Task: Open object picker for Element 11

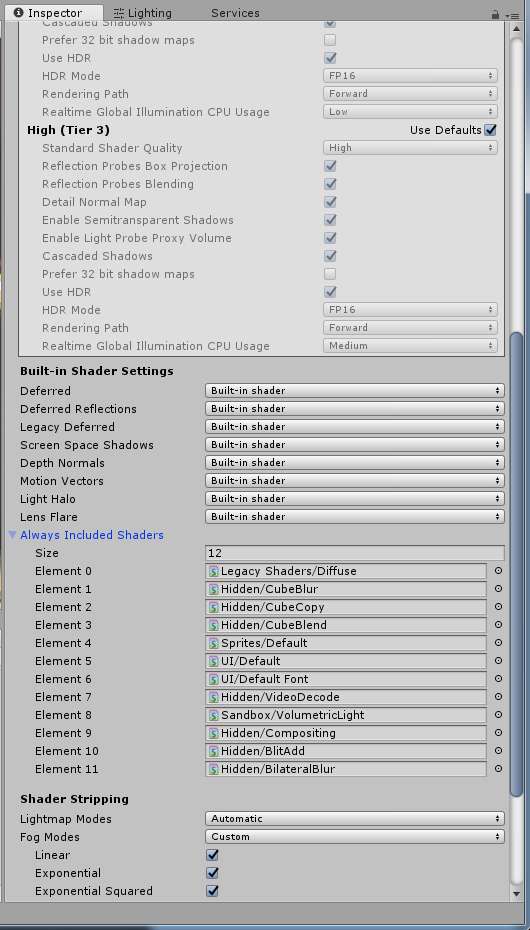Action: [498, 769]
